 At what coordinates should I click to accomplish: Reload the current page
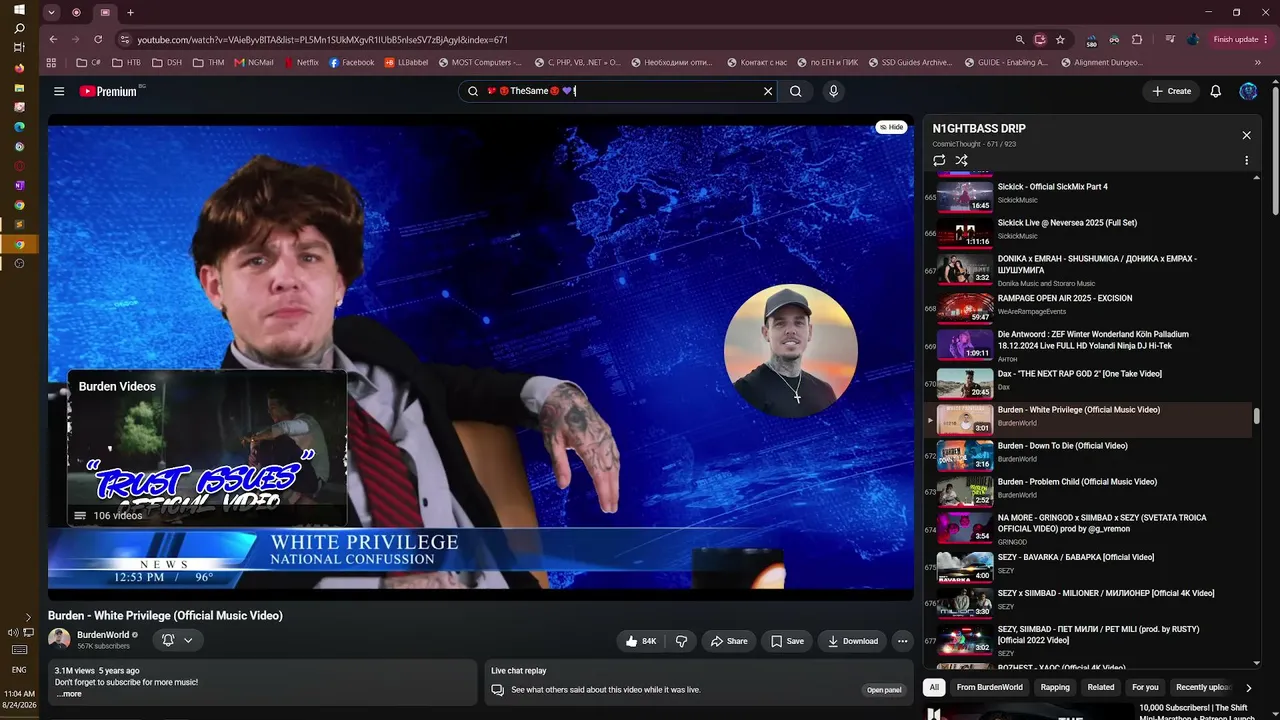[98, 39]
